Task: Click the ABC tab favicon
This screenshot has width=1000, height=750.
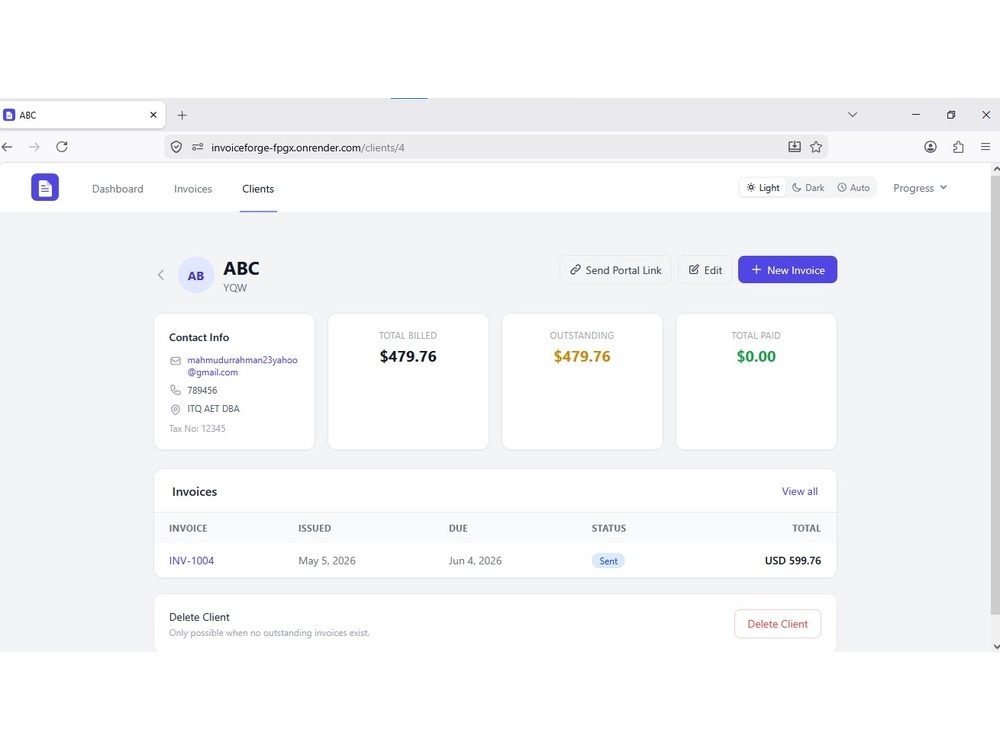Action: (9, 115)
